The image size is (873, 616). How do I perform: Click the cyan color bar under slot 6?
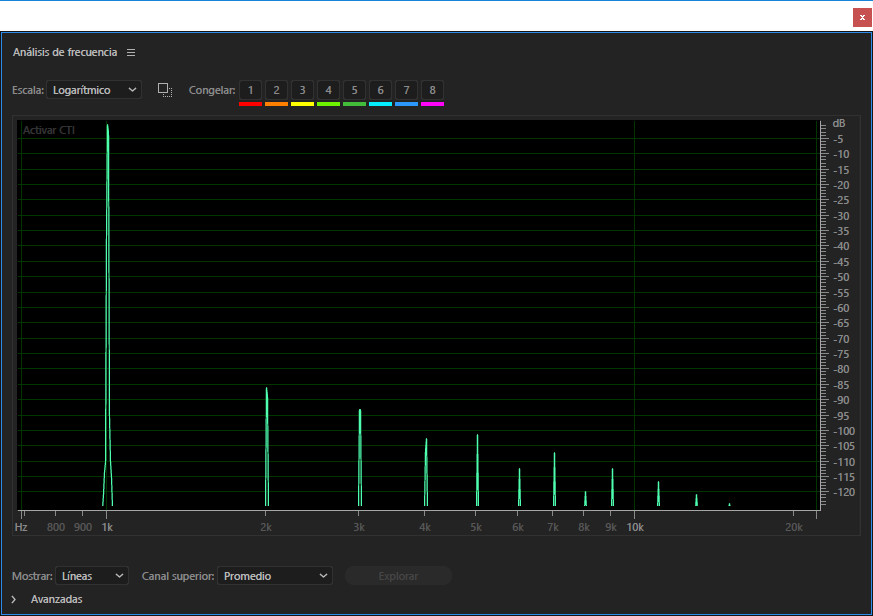pyautogui.click(x=380, y=104)
